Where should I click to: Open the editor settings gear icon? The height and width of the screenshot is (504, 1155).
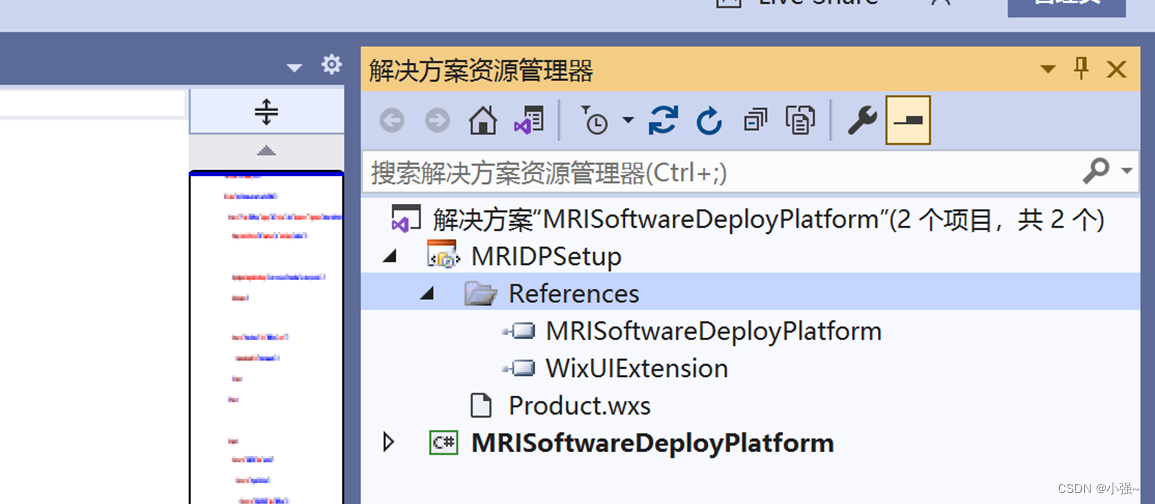(x=332, y=65)
